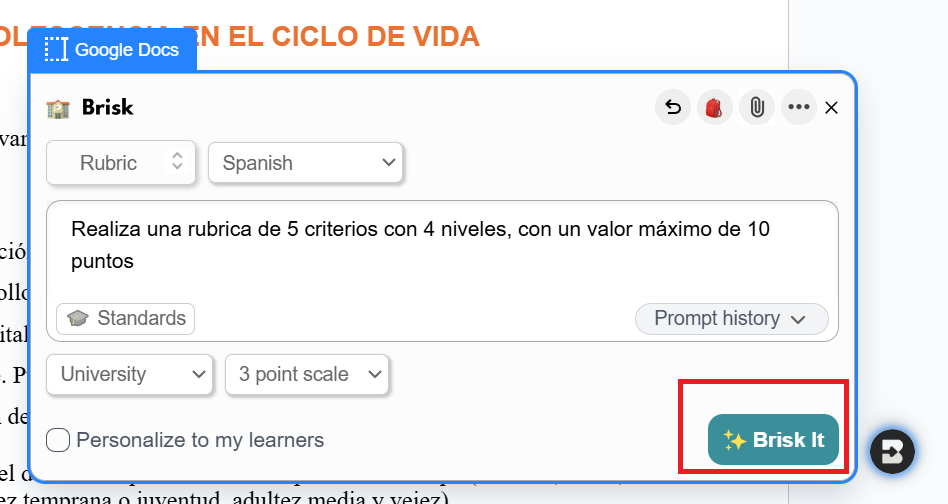Open the 3 point scale dropdown
The width and height of the screenshot is (948, 504).
pyautogui.click(x=307, y=375)
